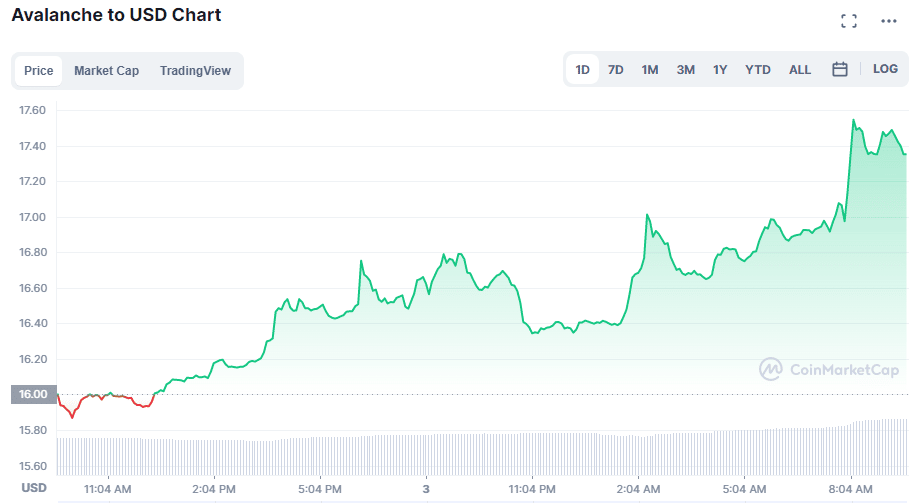Click the 2:04 AM time axis label

pyautogui.click(x=638, y=489)
